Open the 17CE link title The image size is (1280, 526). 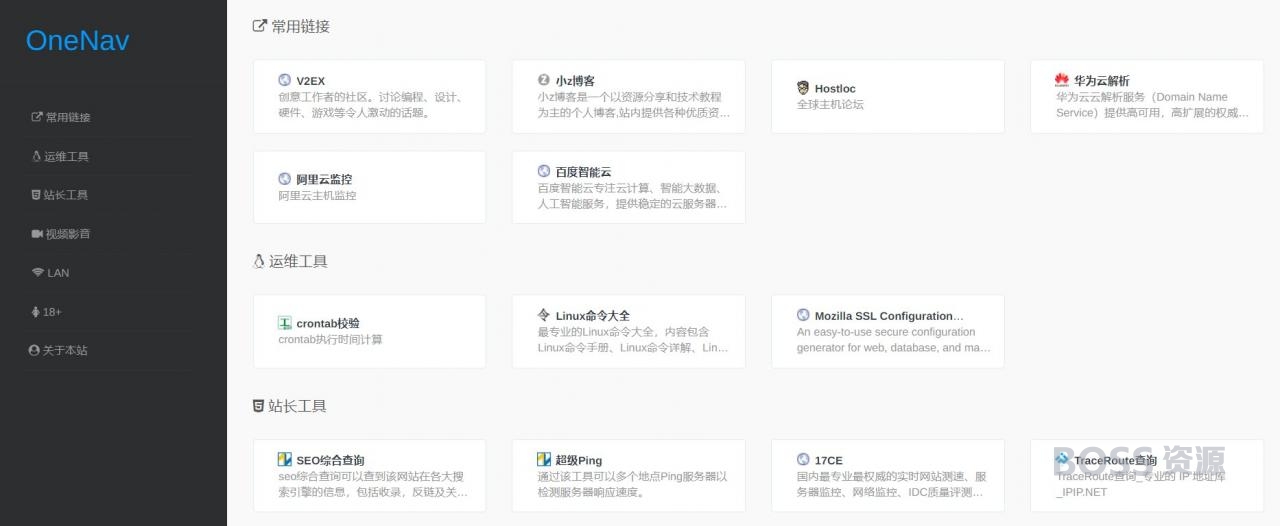(829, 461)
